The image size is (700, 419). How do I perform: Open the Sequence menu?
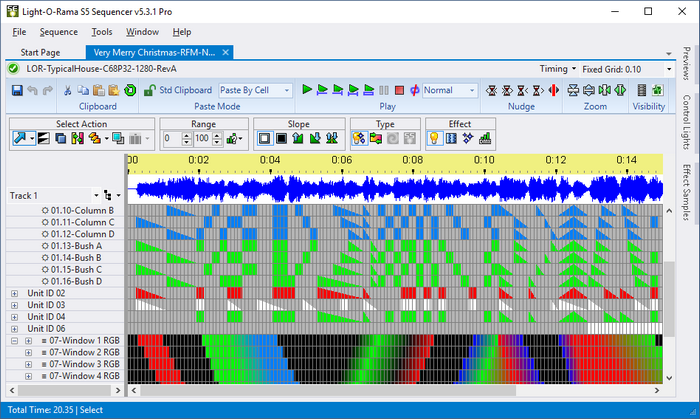[x=58, y=31]
